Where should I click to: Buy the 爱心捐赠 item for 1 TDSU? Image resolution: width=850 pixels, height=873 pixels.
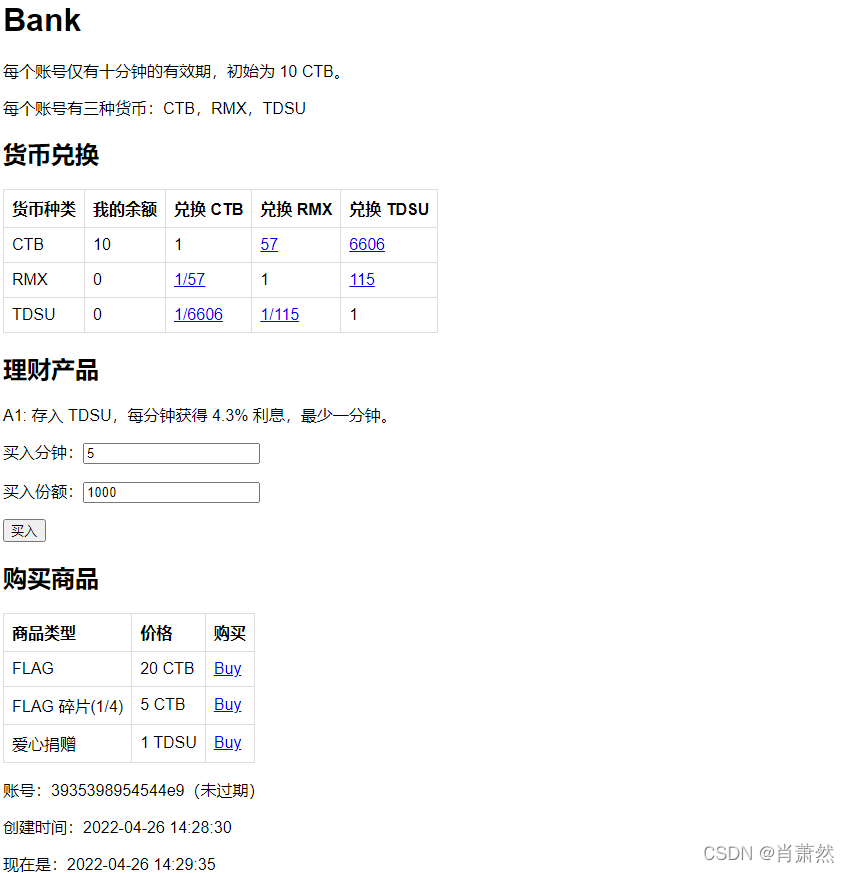228,743
